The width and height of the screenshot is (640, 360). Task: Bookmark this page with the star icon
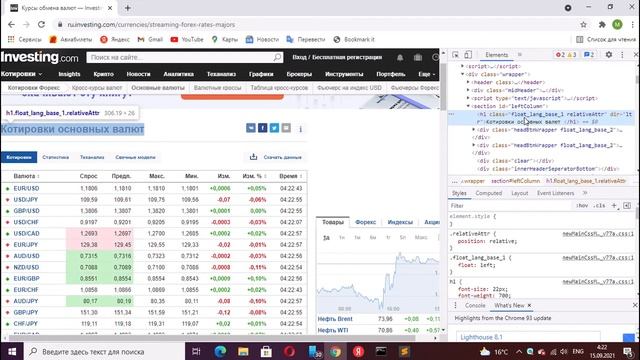pyautogui.click(x=584, y=24)
